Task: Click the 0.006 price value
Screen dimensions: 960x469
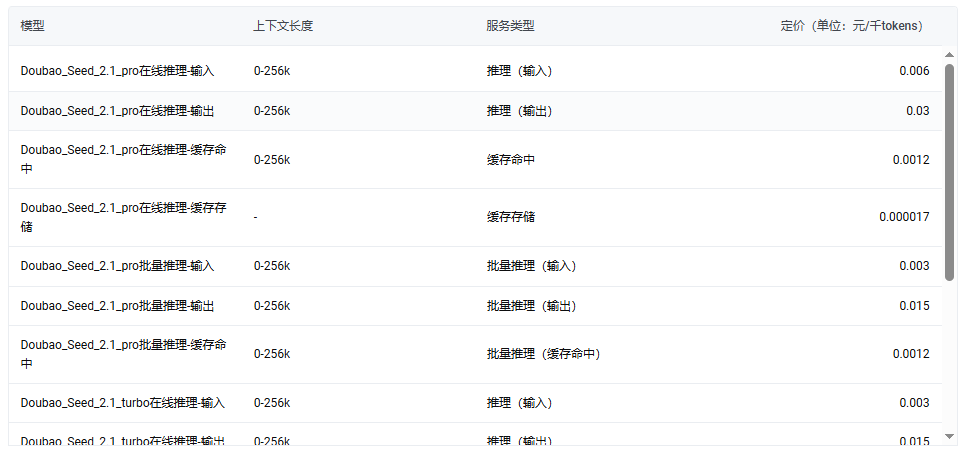Action: pos(914,71)
